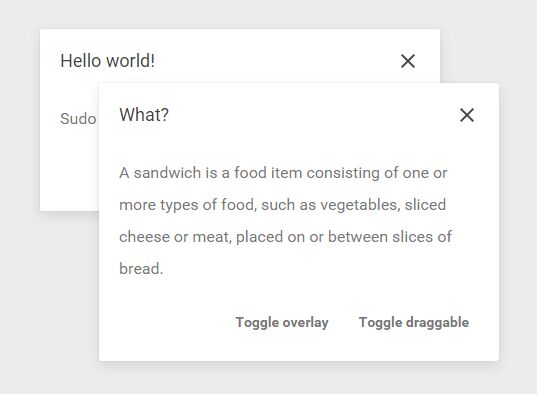Click the line starting "A sandwich is"
The width and height of the screenshot is (537, 394).
(283, 173)
